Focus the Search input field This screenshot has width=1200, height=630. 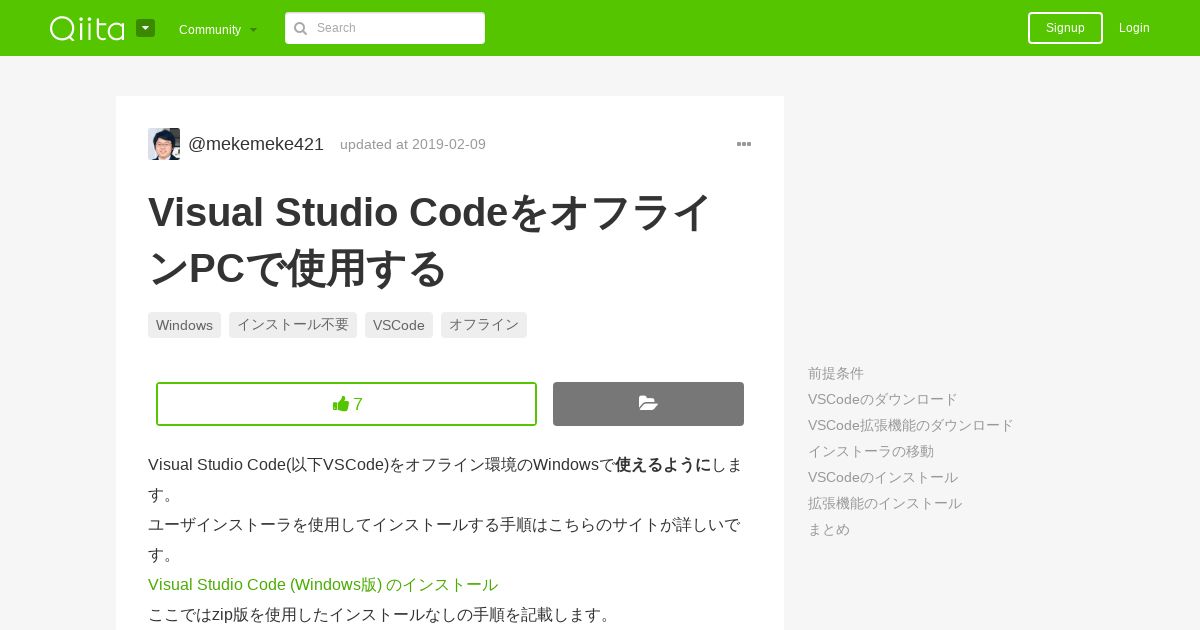[385, 28]
